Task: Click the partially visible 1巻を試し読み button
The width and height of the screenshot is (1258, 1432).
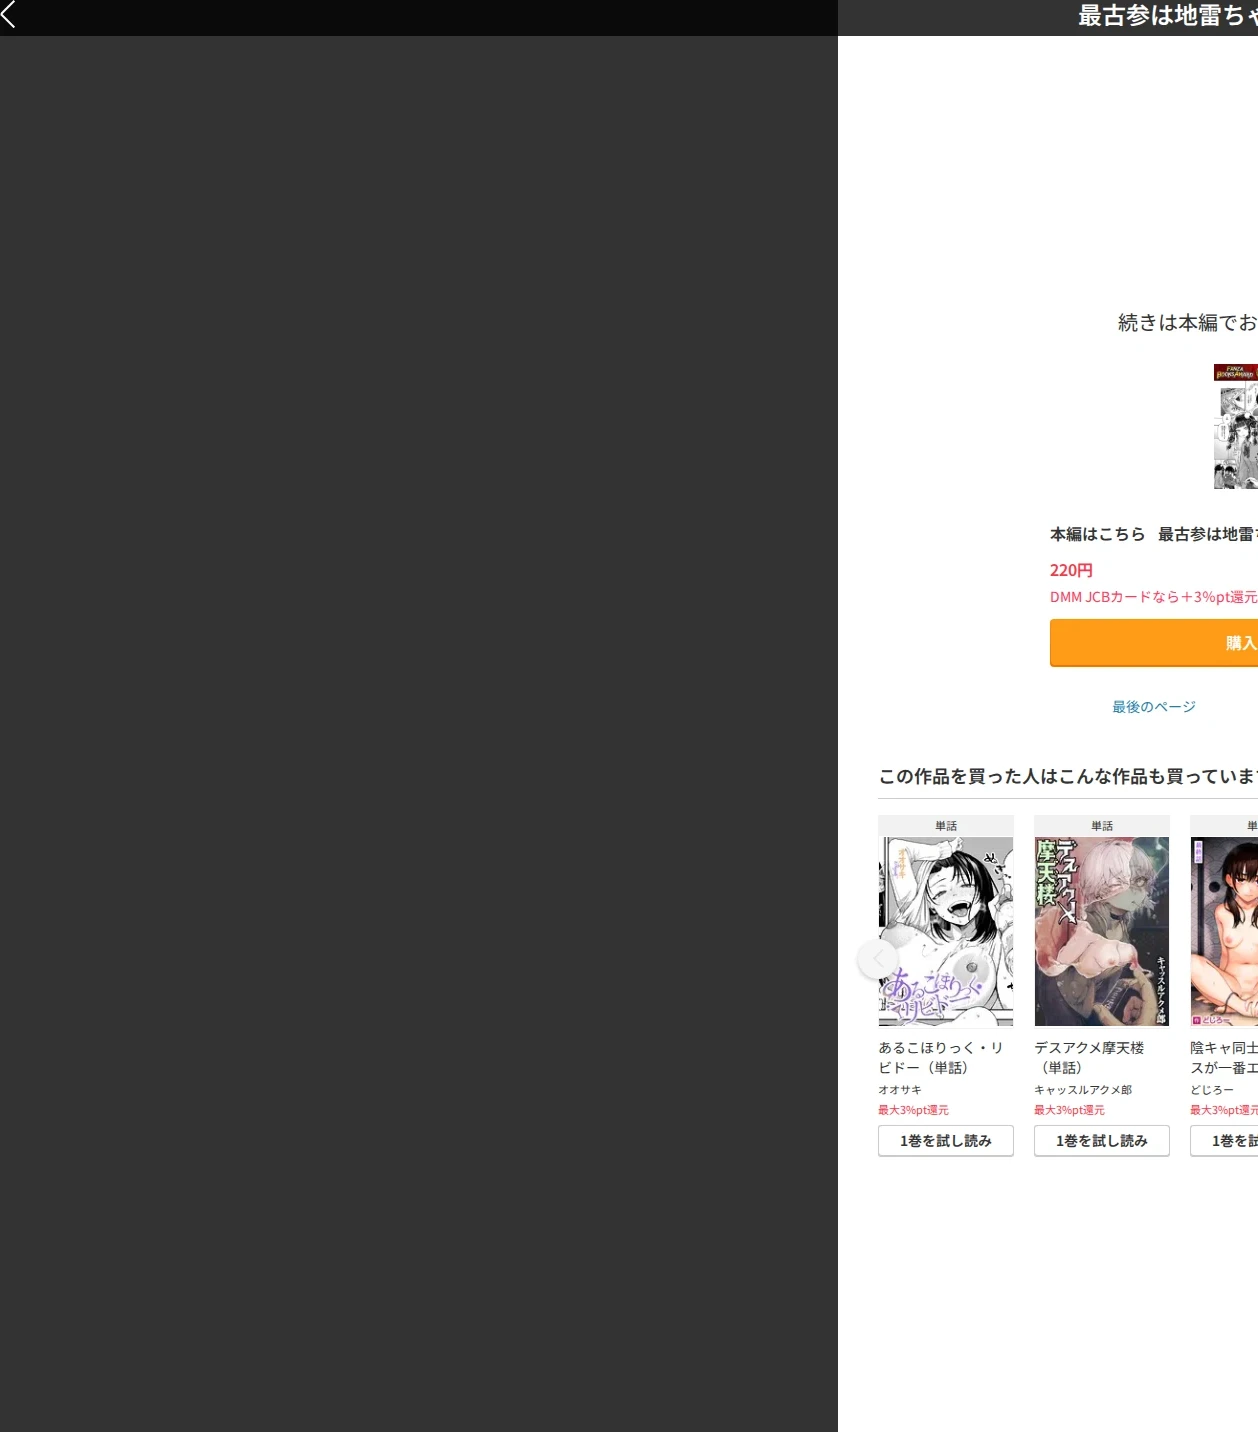Action: click(x=1224, y=1141)
